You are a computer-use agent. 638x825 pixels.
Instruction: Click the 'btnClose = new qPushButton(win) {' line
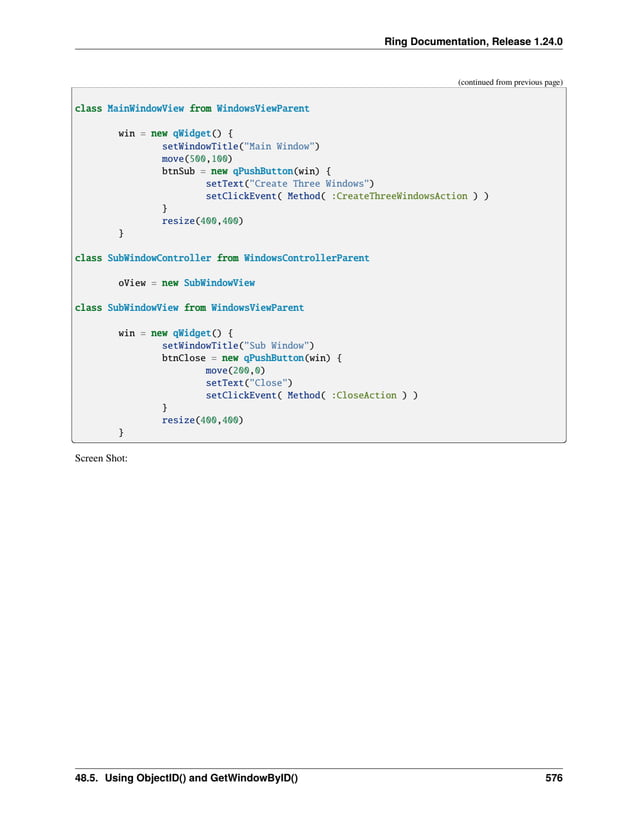tap(251, 358)
